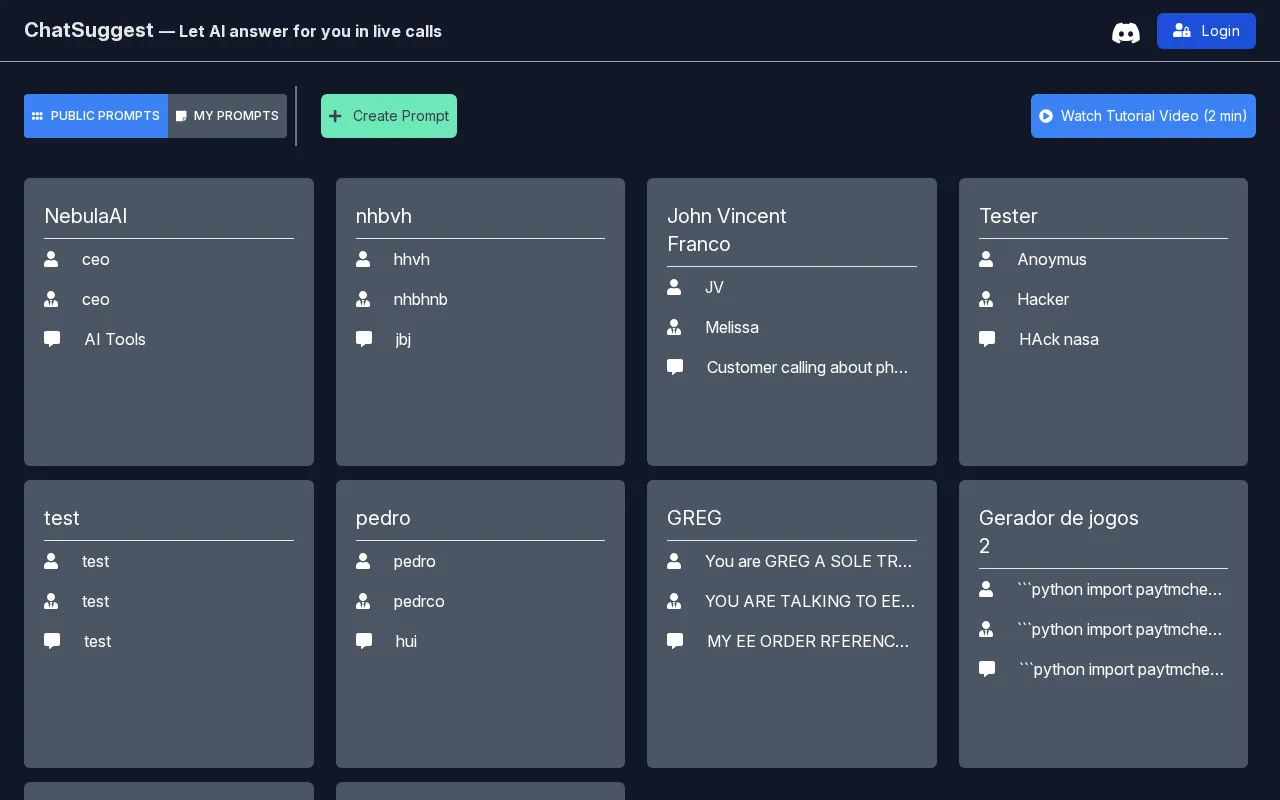Click the chat icon beside Customer calling about

click(675, 367)
